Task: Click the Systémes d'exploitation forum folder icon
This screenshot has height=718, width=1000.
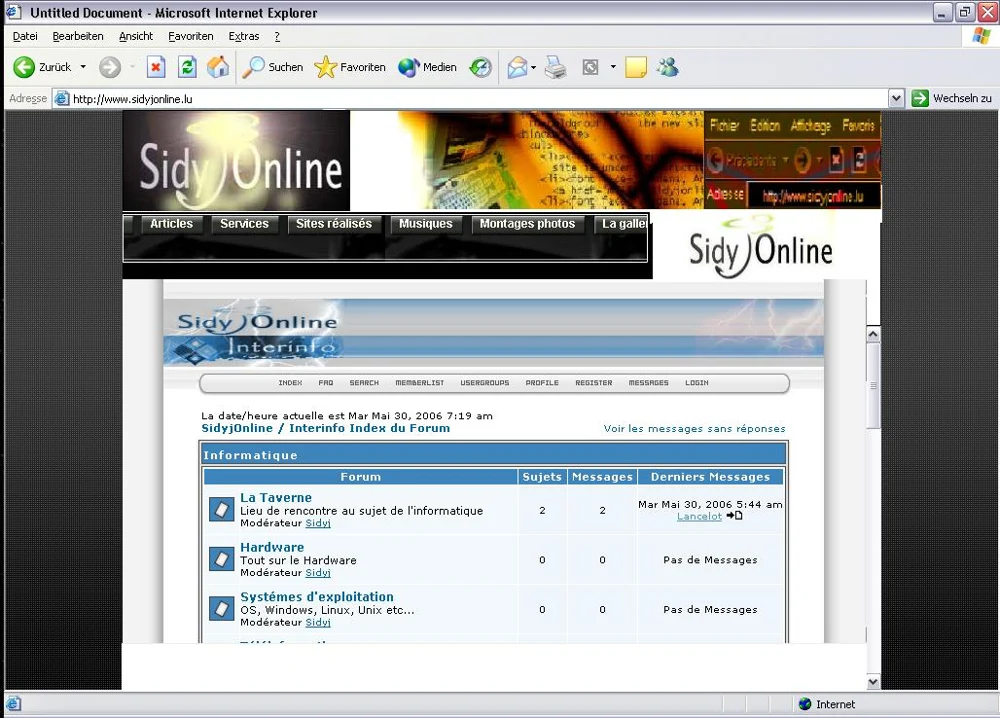Action: tap(222, 609)
